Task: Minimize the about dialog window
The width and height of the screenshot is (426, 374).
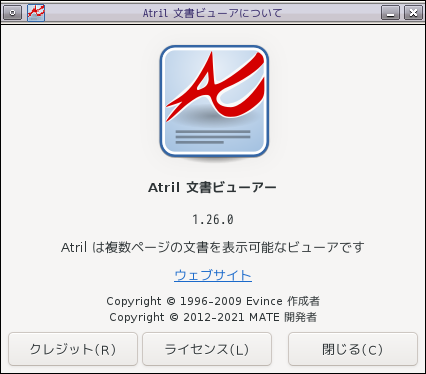Action: 390,13
